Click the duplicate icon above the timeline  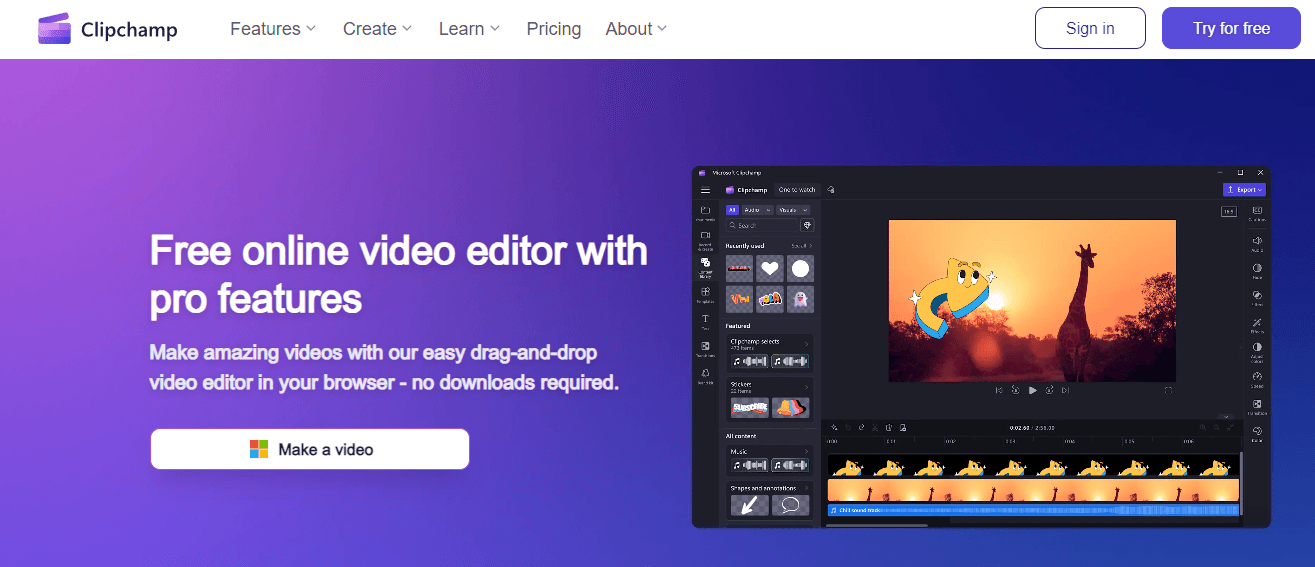click(x=903, y=428)
